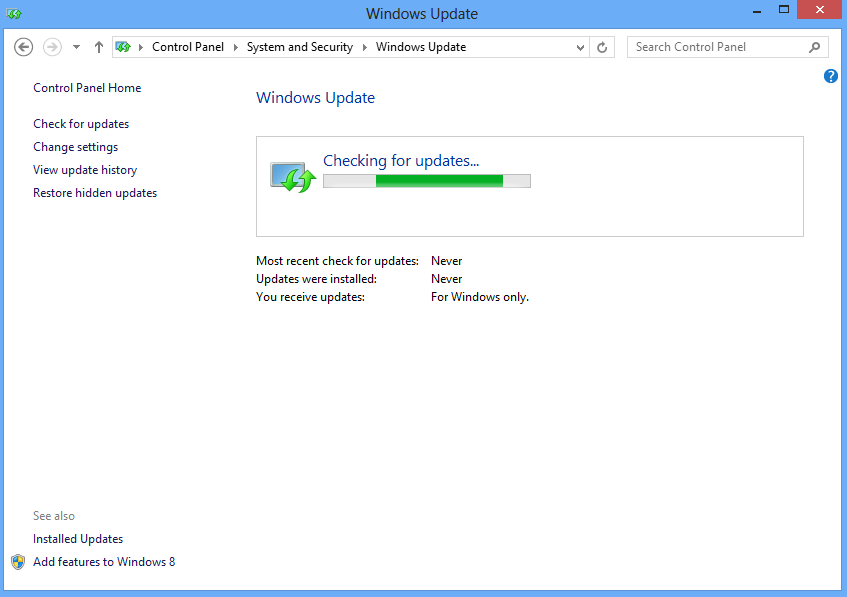Select System and Security in the breadcrumb
847x597 pixels.
[x=299, y=46]
